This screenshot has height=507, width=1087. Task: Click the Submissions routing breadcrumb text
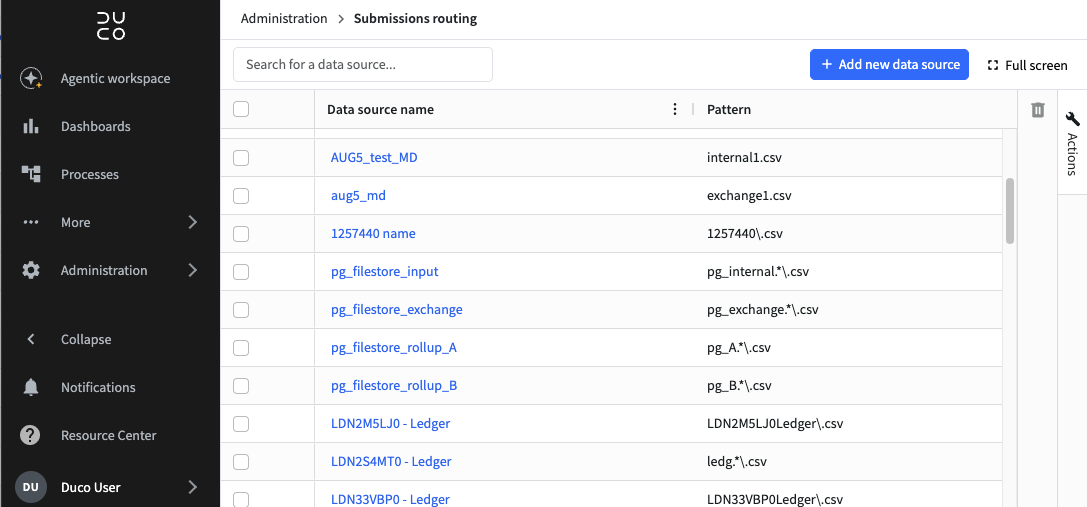pyautogui.click(x=415, y=19)
